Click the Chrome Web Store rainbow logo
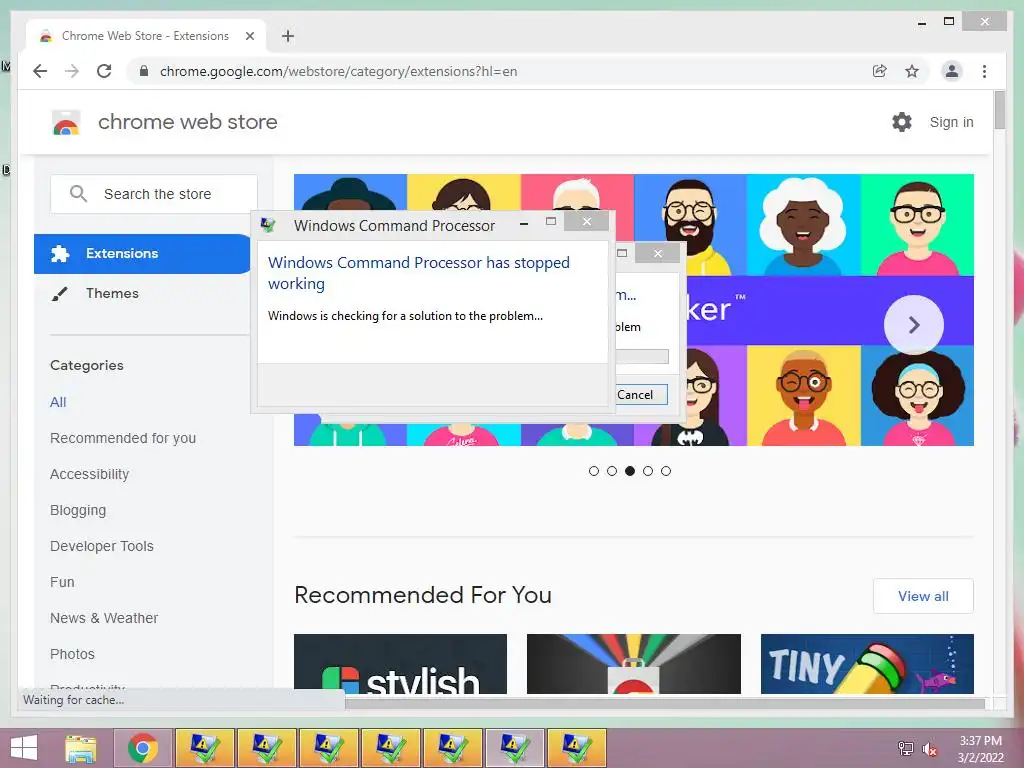 [x=66, y=122]
